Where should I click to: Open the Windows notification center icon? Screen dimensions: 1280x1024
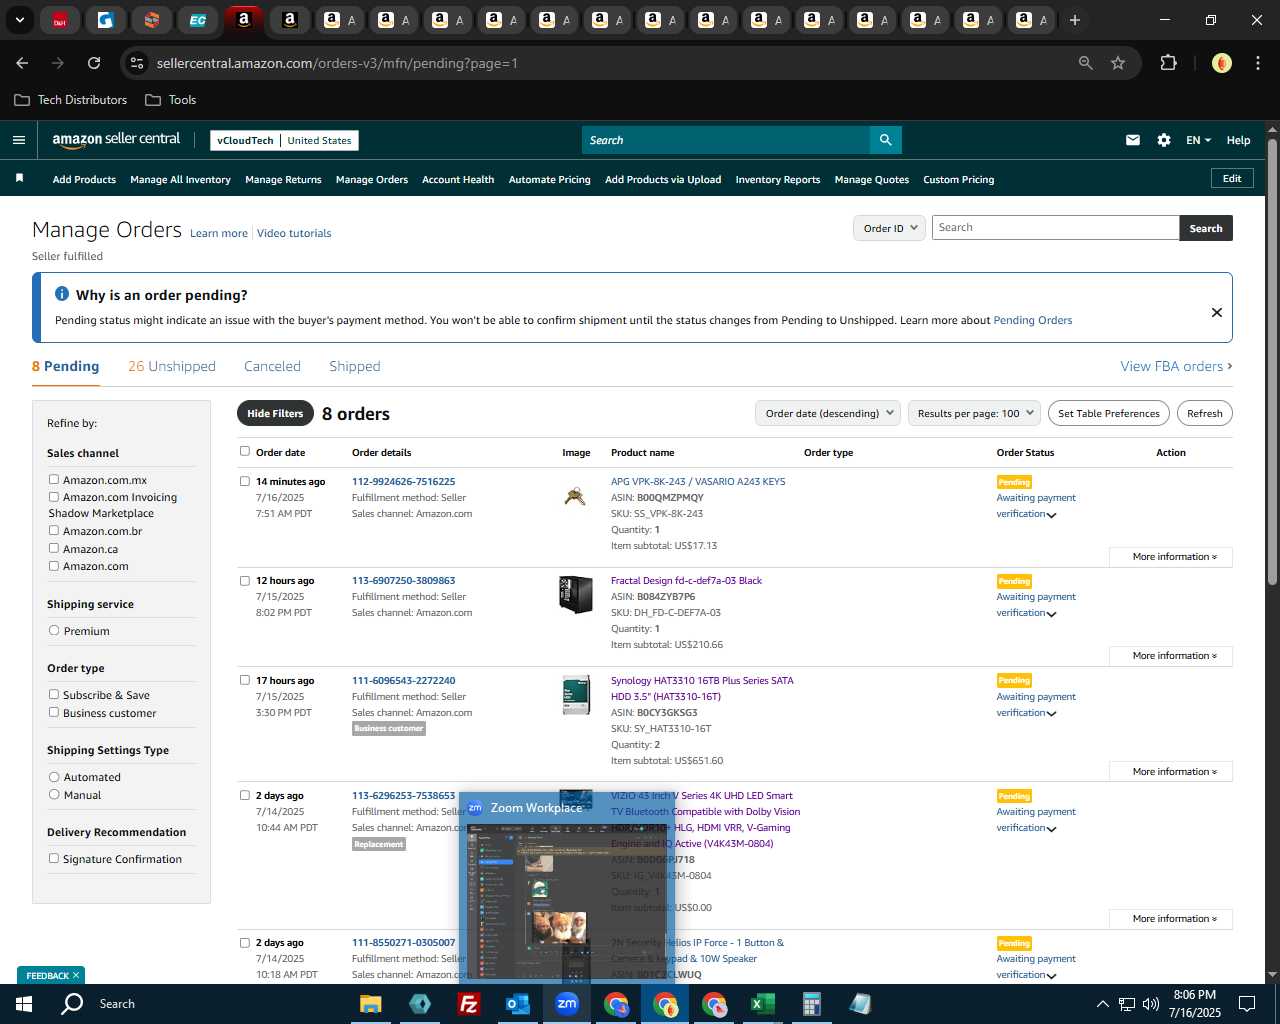[x=1247, y=1004]
